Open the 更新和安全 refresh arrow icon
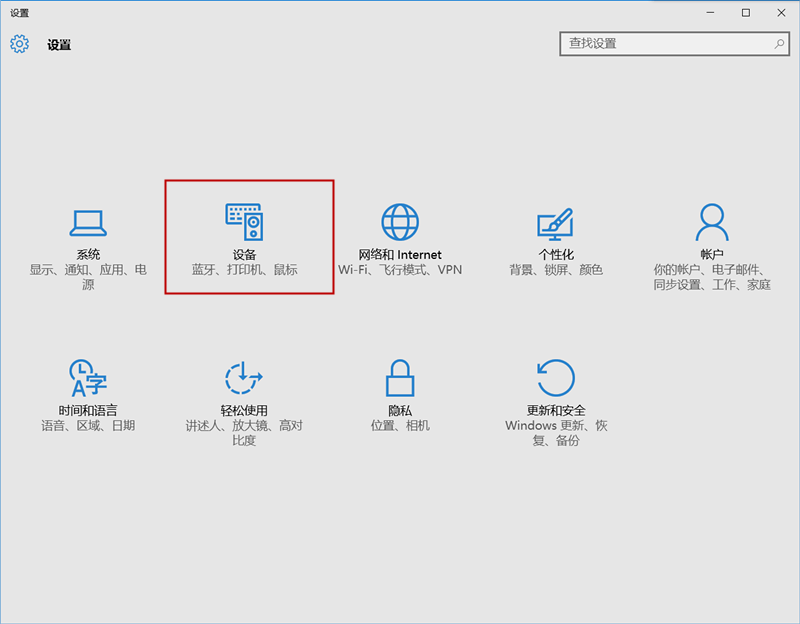The image size is (800, 624). tap(556, 378)
